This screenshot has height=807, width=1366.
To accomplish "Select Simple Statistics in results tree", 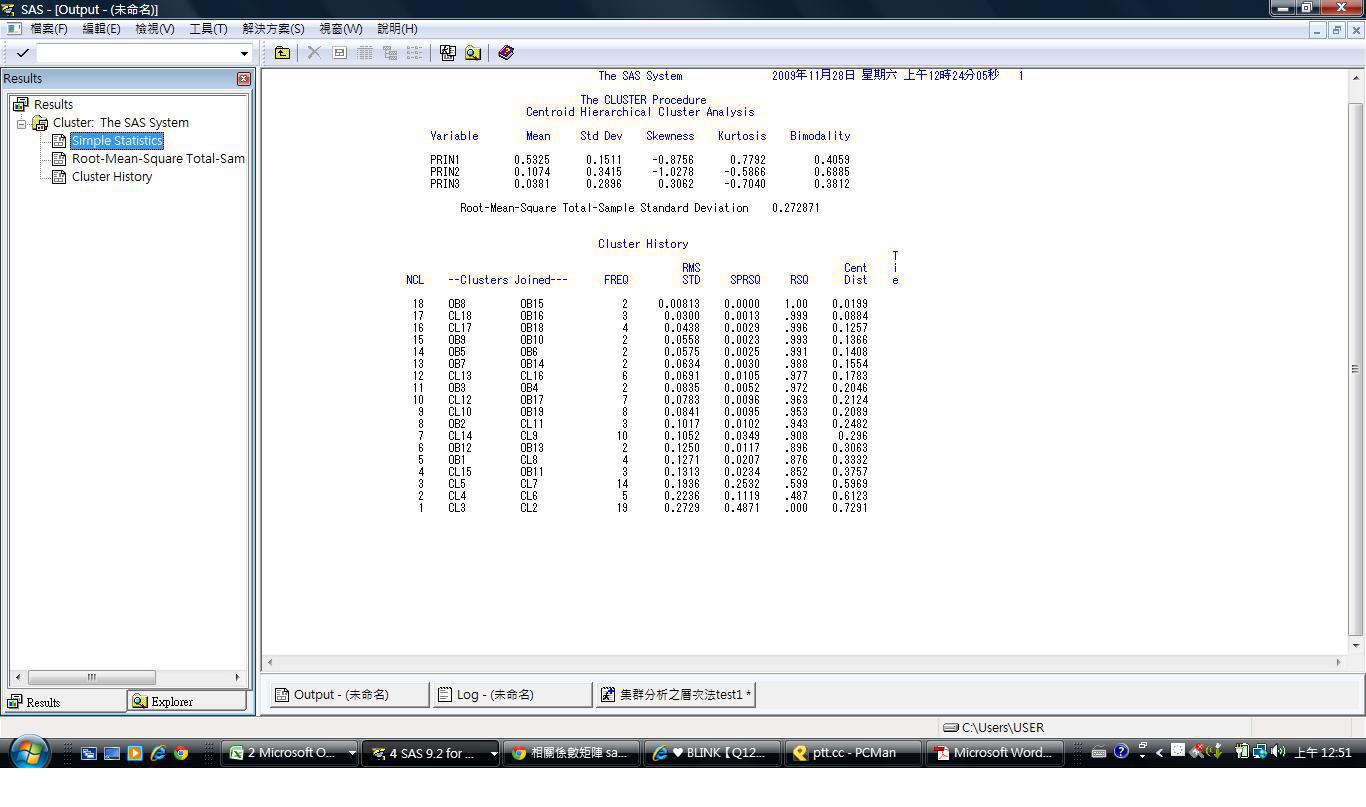I will (117, 141).
